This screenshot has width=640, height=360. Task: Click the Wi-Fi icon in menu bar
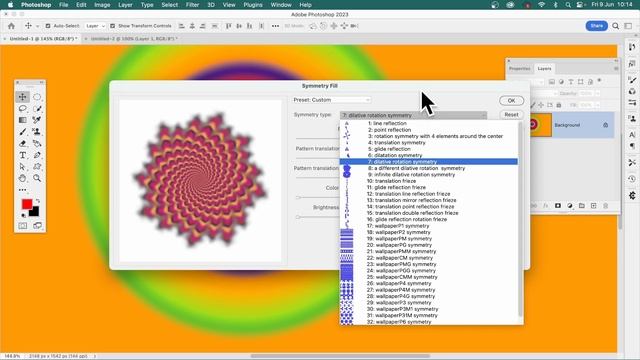tap(541, 5)
